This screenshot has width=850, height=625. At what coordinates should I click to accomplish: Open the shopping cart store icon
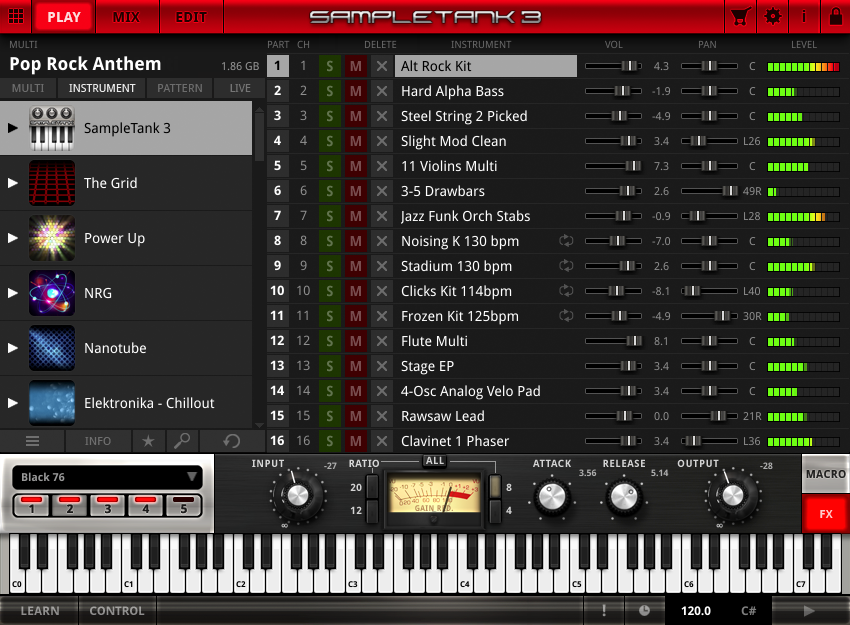tap(741, 17)
